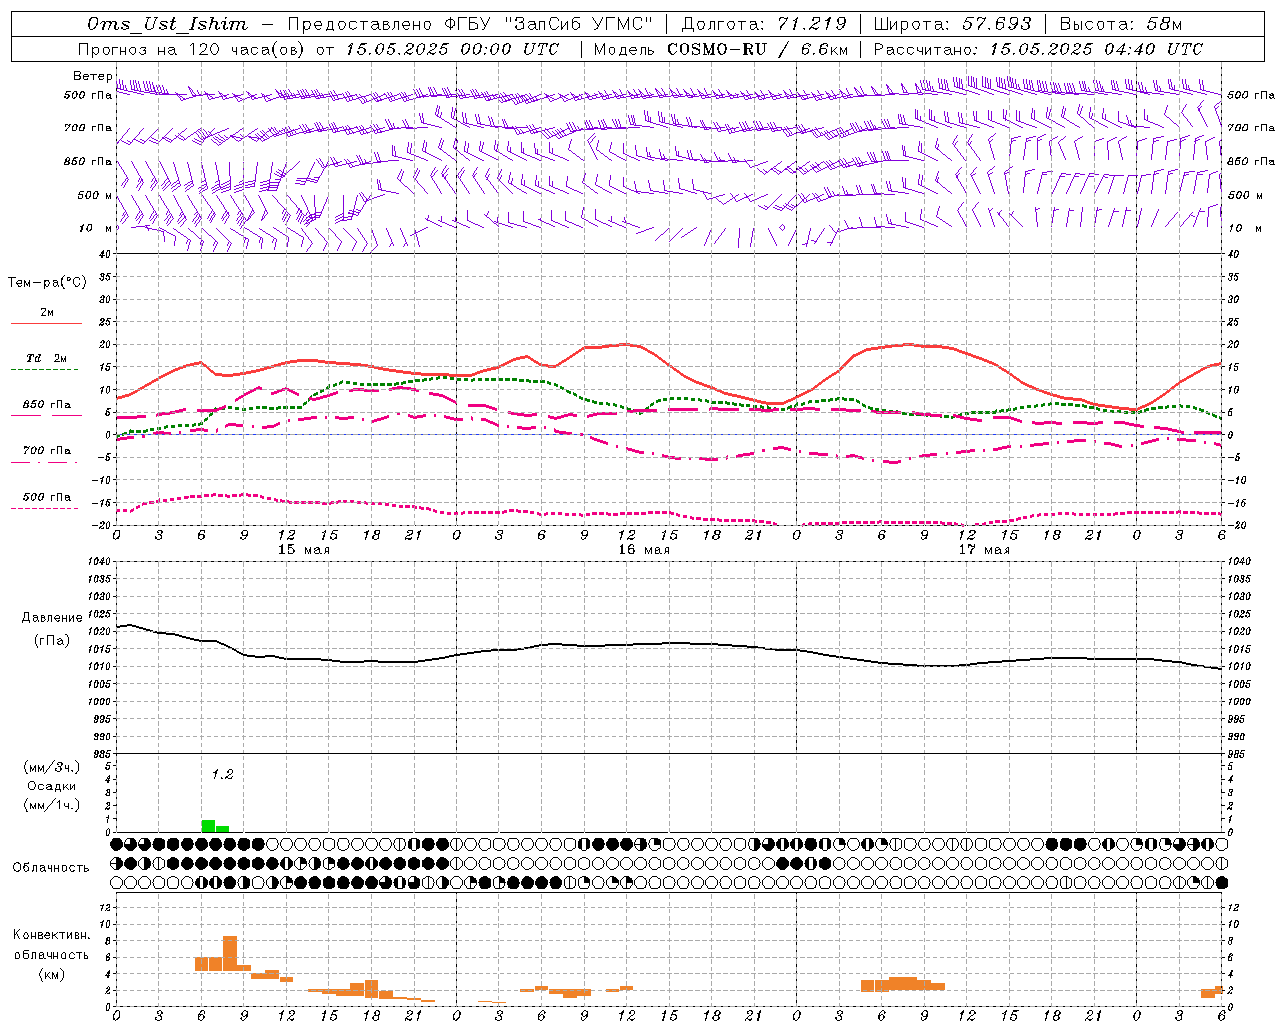Viewport: 1280px width, 1024px height.
Task: Click the dashed line sample under 'Td 2м'
Action: pyautogui.click(x=46, y=370)
